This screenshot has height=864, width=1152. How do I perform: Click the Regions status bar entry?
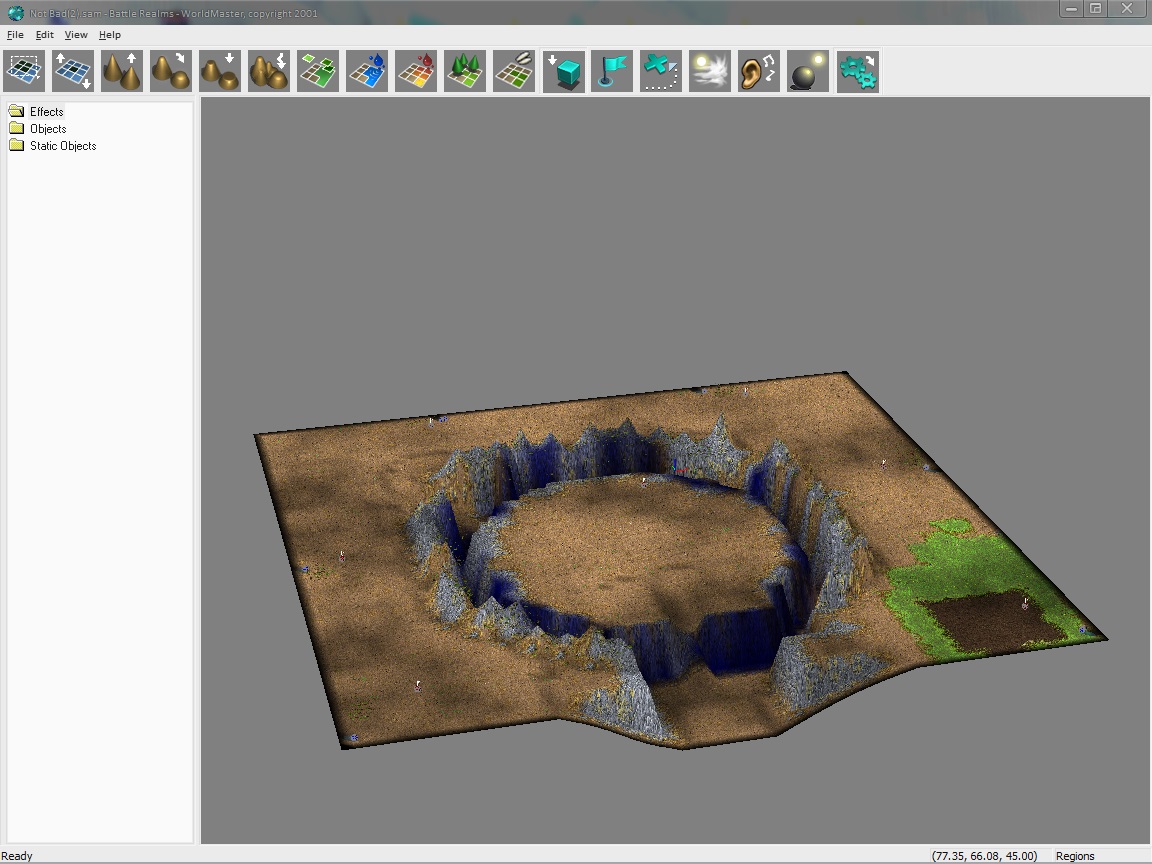(x=1075, y=856)
